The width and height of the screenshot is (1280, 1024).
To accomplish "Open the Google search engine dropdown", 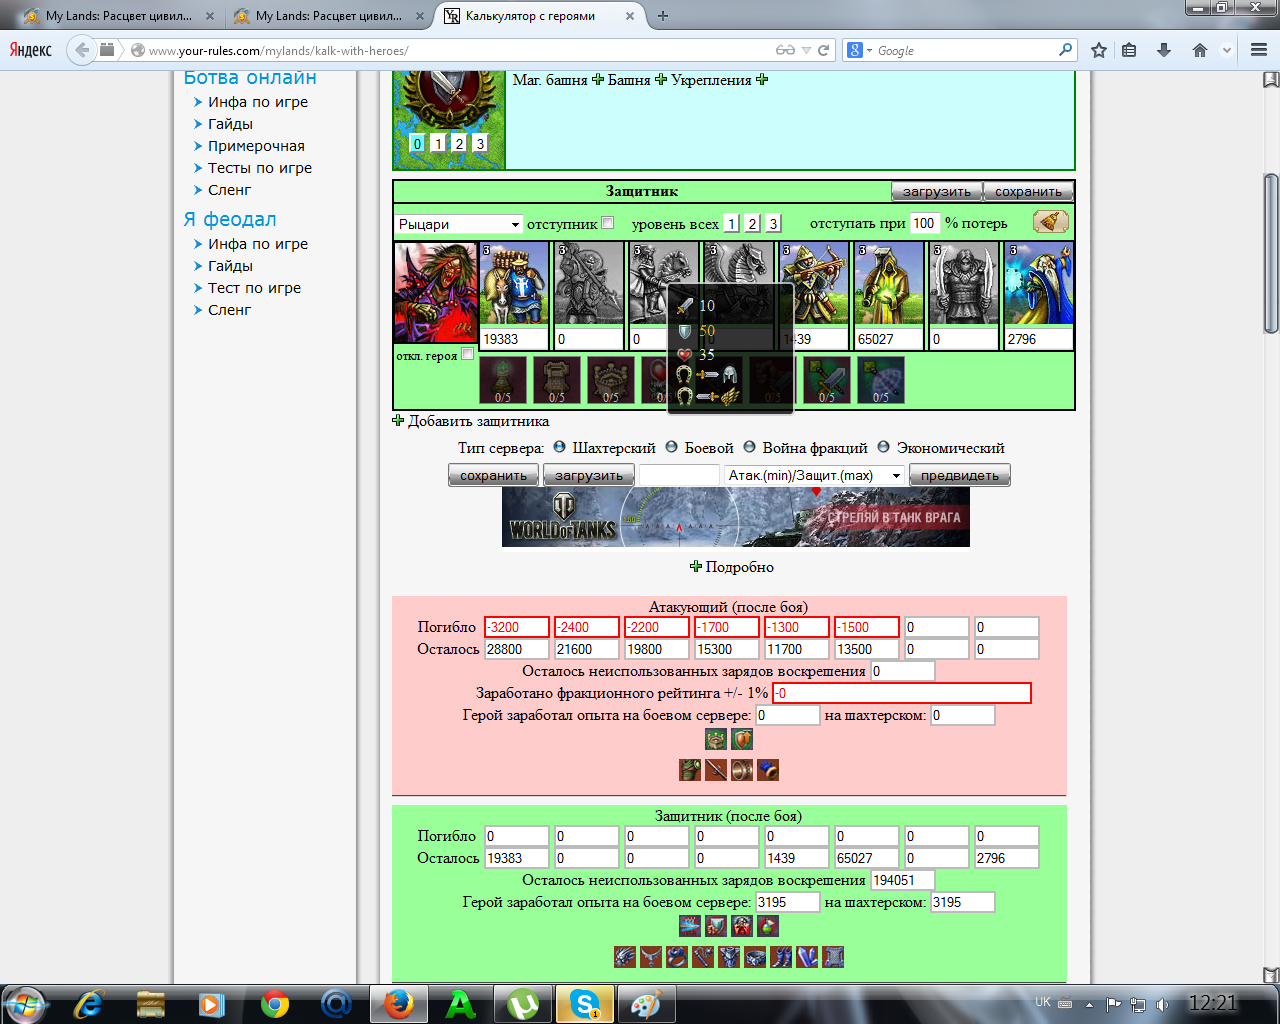I will [x=860, y=50].
